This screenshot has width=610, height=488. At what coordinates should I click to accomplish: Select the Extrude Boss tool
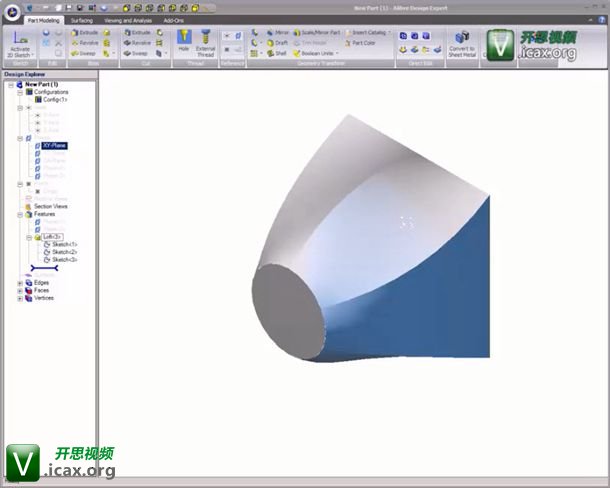click(84, 33)
